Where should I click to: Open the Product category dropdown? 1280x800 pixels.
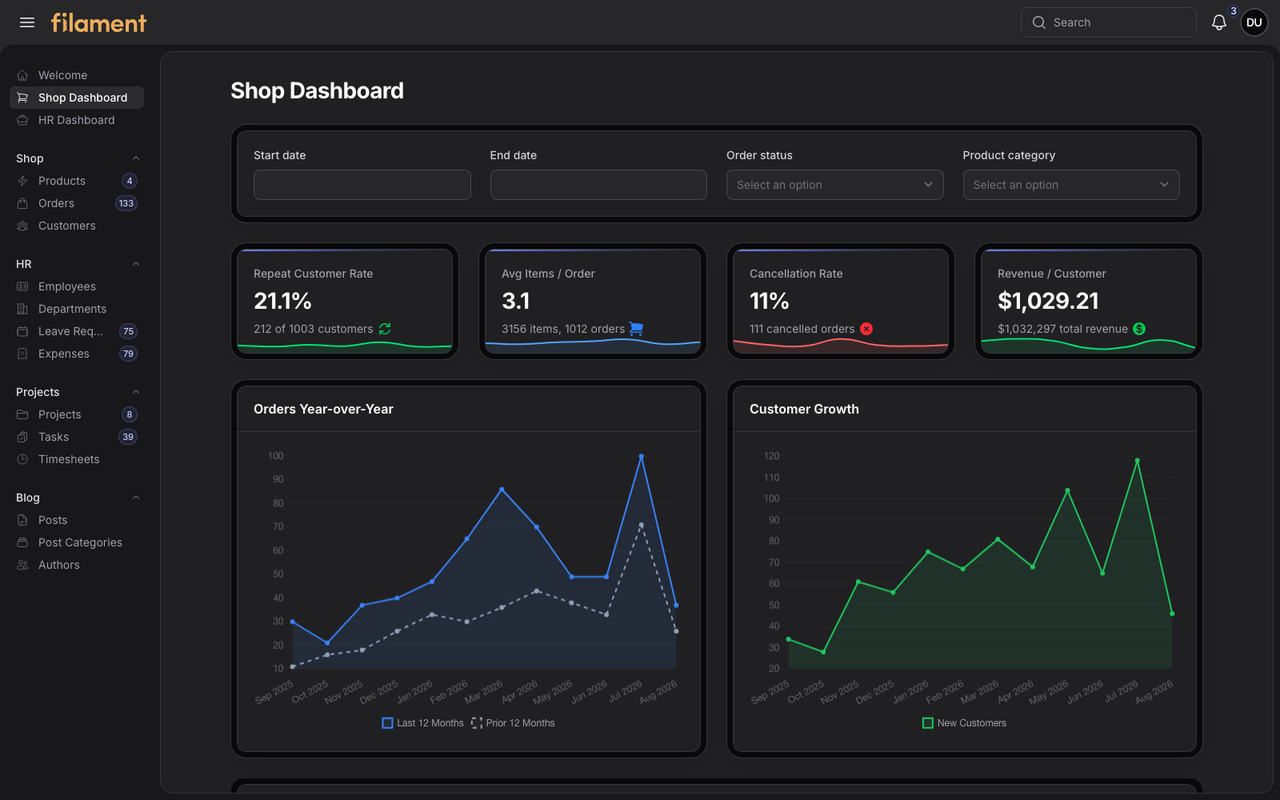[x=1071, y=185]
